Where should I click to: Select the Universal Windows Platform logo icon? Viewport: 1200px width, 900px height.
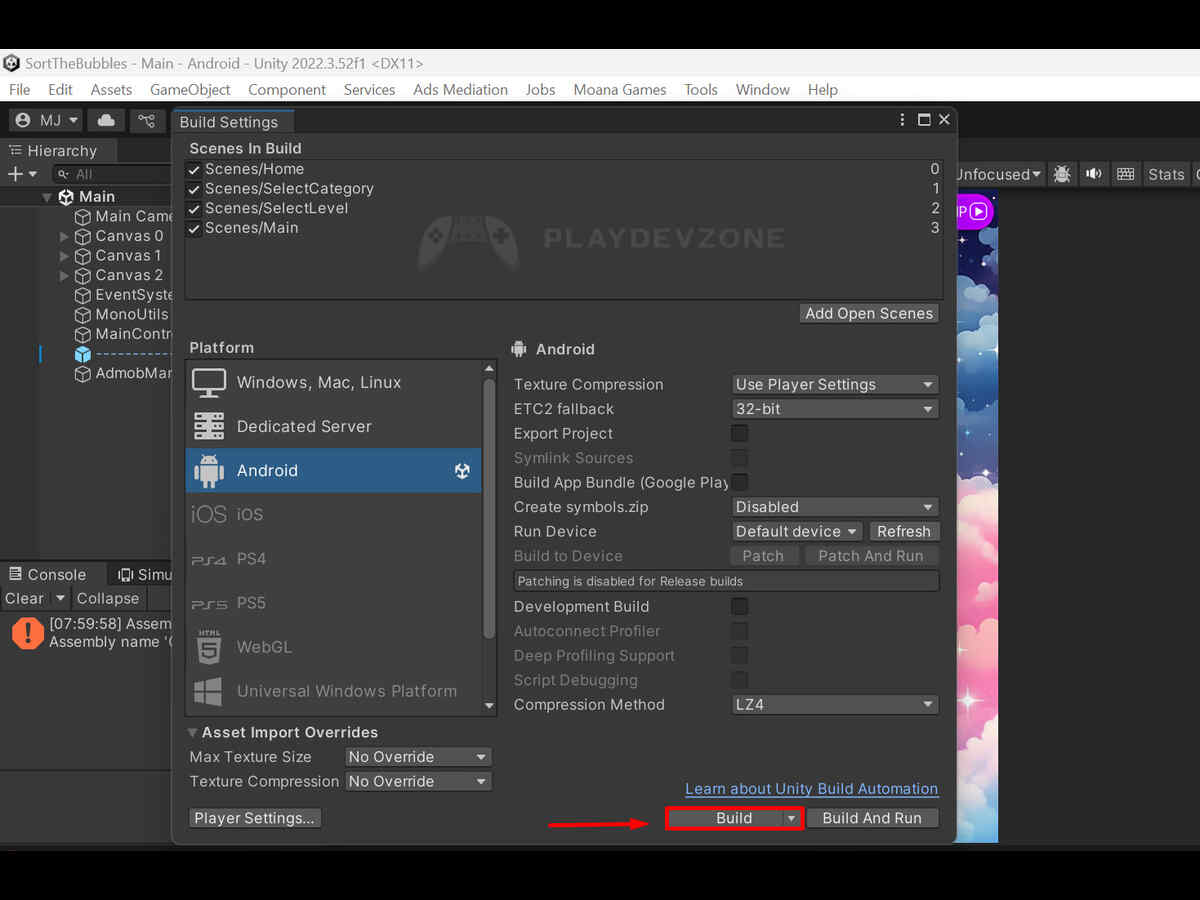click(208, 691)
